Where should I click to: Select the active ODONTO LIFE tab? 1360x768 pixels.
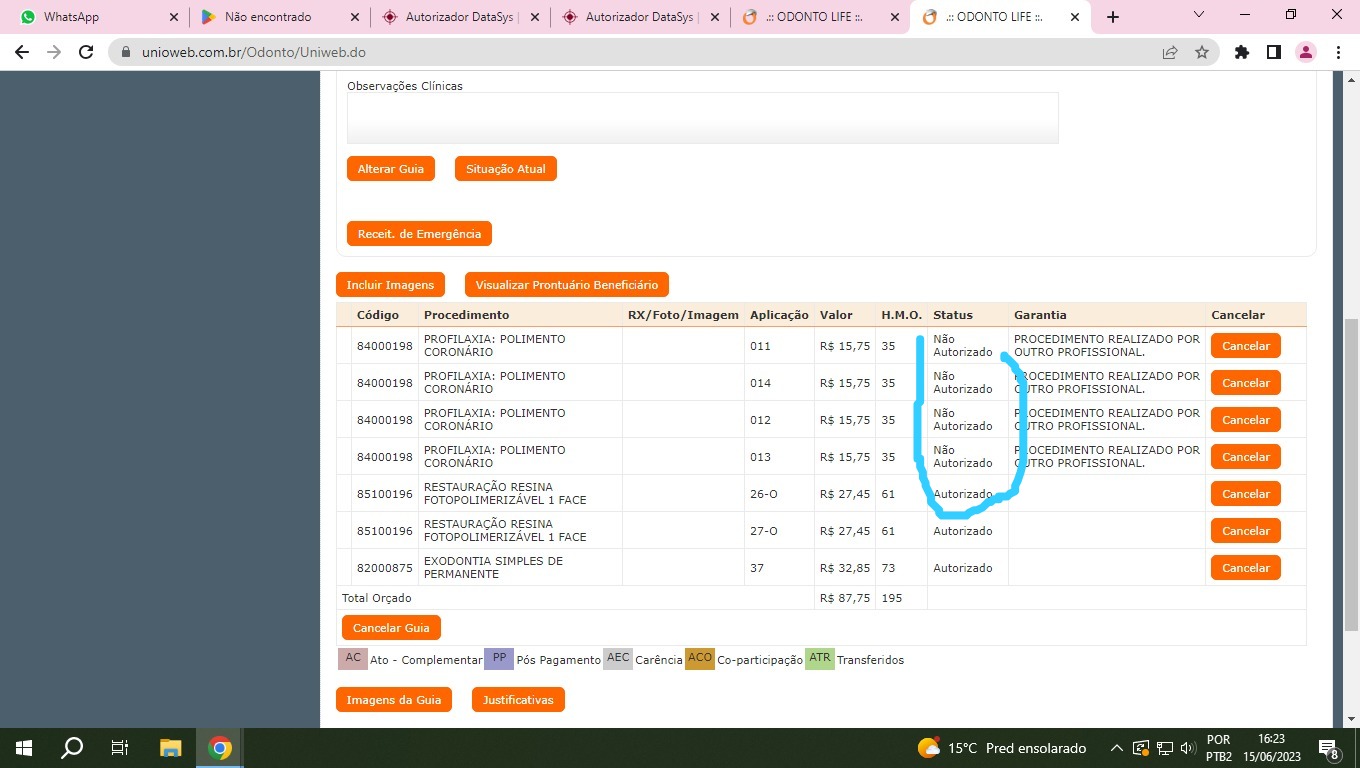1000,17
